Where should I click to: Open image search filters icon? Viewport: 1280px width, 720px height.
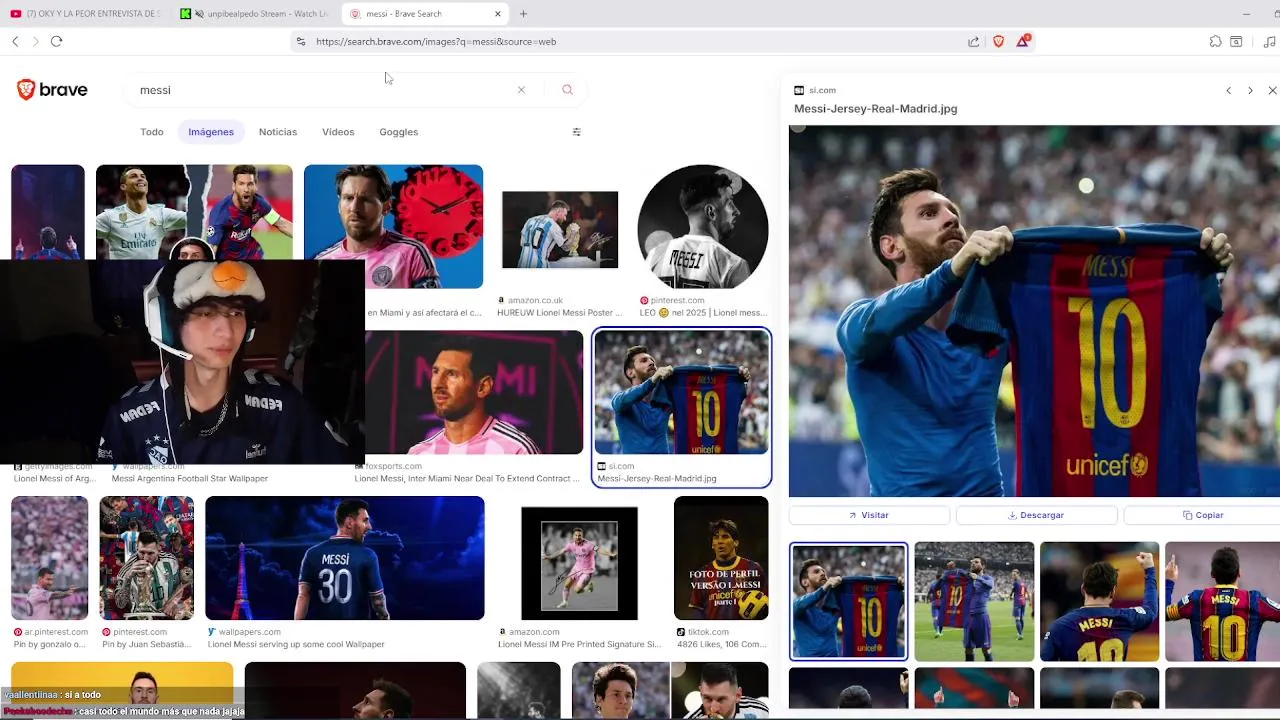click(x=576, y=132)
